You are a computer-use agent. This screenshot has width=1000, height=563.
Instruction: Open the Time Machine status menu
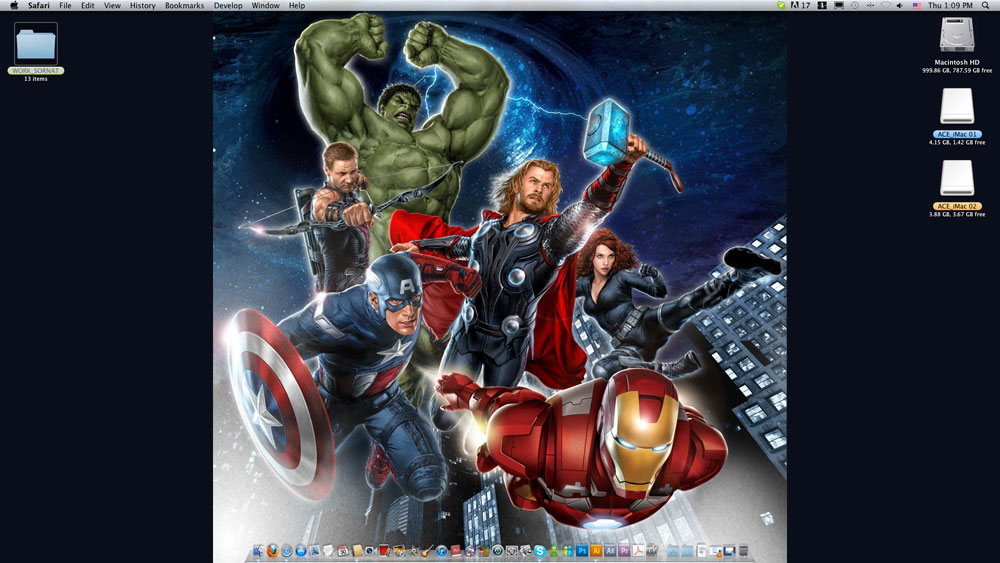[855, 5]
